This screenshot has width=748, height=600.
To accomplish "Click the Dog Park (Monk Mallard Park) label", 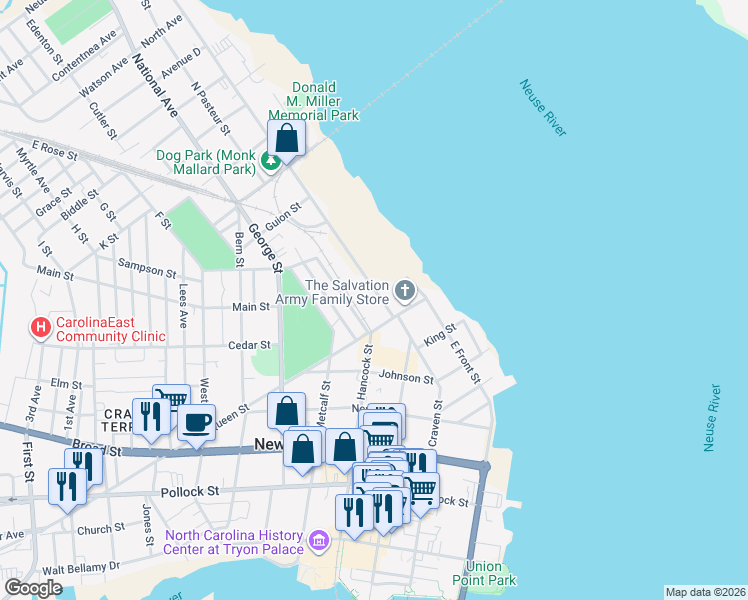I will (x=206, y=162).
